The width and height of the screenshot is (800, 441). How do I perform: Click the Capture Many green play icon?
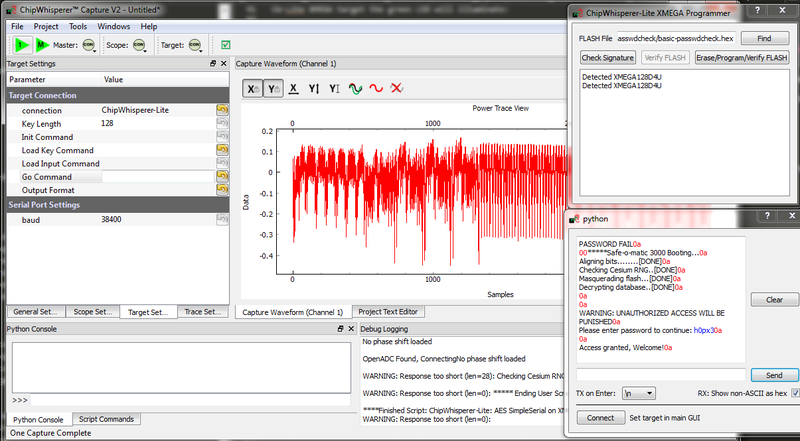pyautogui.click(x=42, y=45)
